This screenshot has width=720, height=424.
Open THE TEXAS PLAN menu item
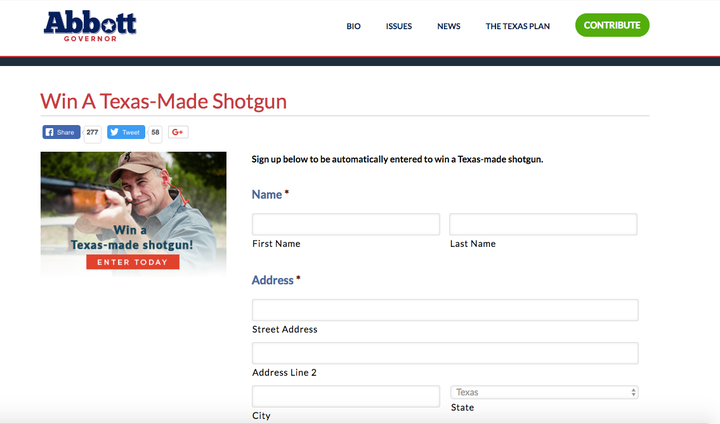pyautogui.click(x=518, y=26)
